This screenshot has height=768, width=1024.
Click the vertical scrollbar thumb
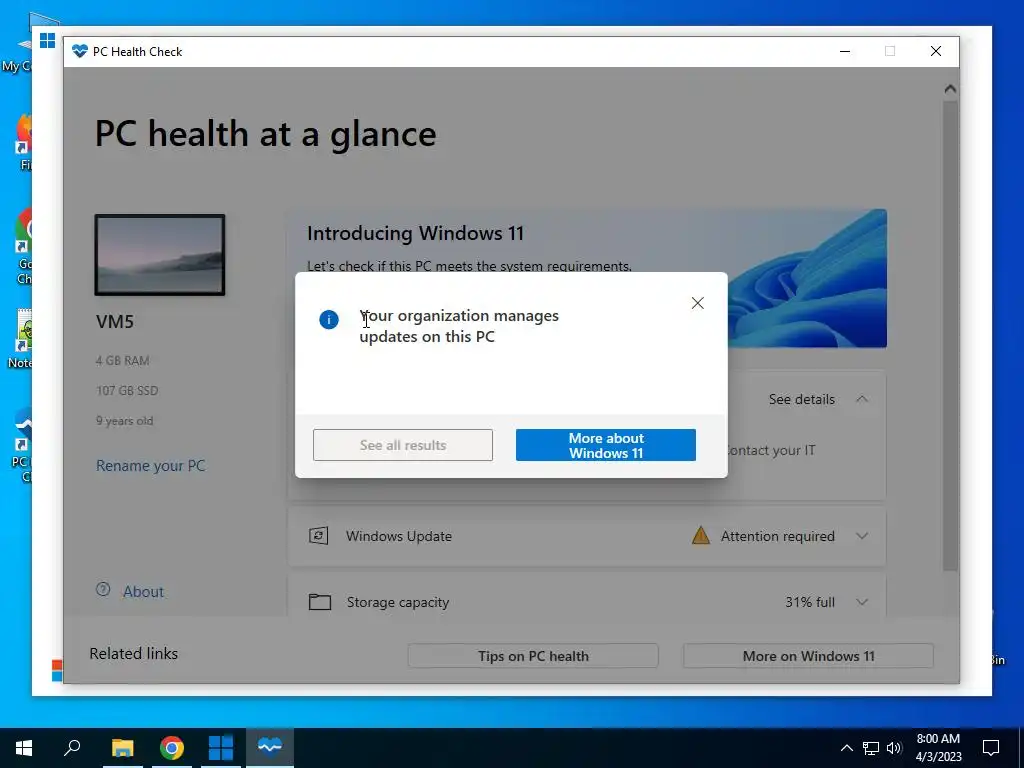pyautogui.click(x=950, y=336)
